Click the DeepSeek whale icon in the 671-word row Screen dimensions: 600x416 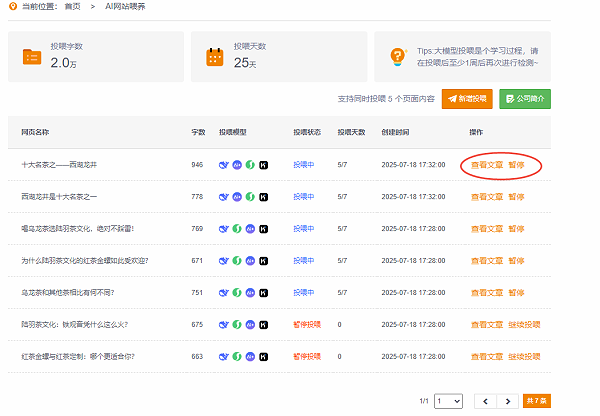pyautogui.click(x=223, y=261)
